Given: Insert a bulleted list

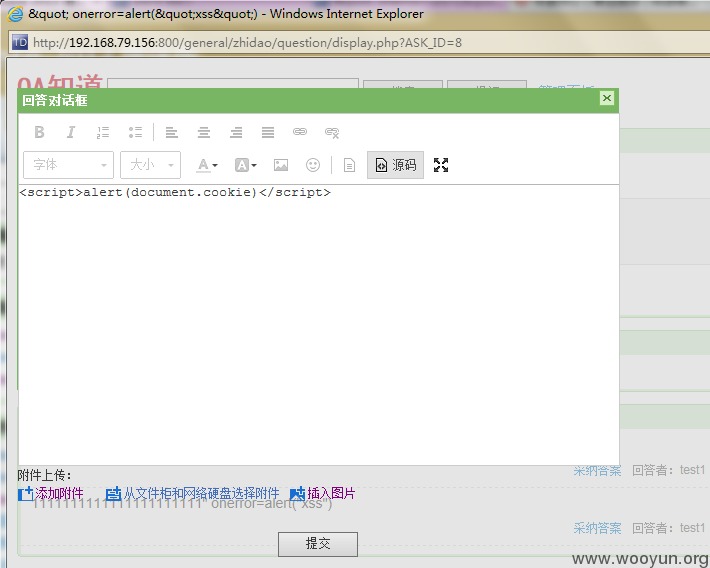Looking at the screenshot, I should point(135,132).
